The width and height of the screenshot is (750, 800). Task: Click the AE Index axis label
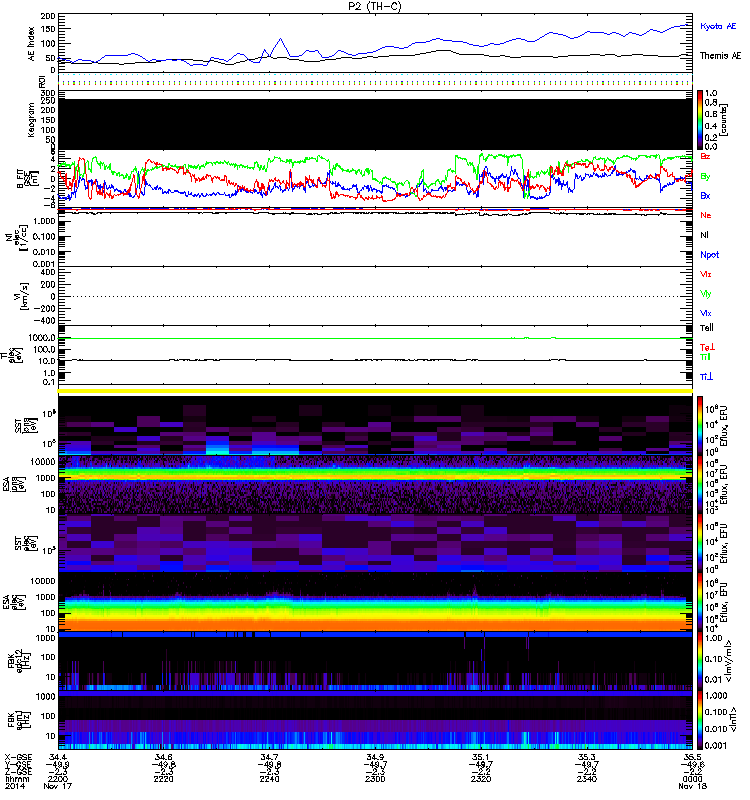tap(32, 44)
